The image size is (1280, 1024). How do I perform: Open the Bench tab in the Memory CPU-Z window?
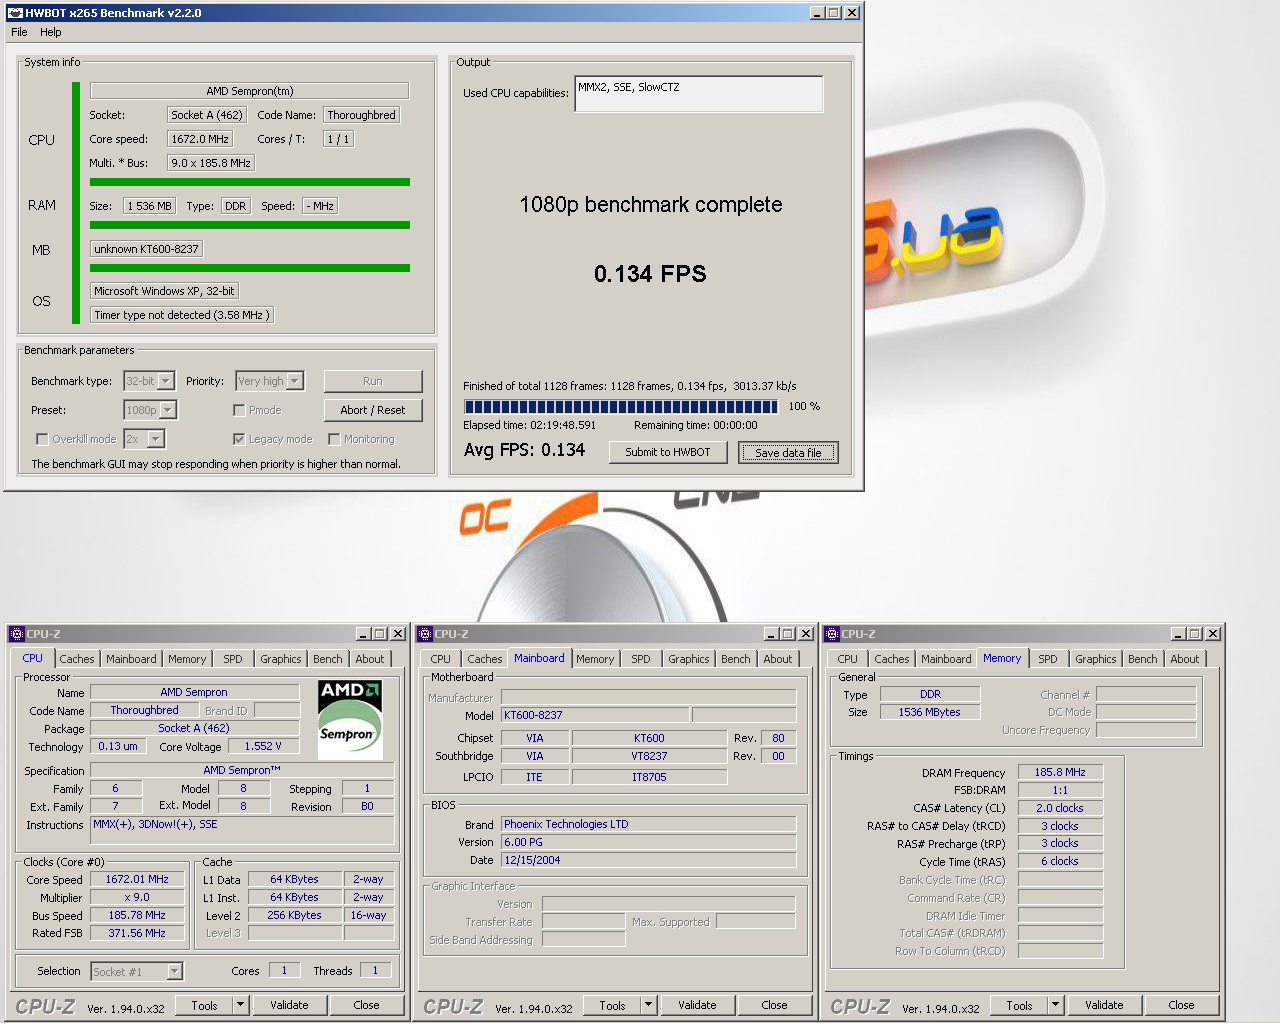point(1142,659)
